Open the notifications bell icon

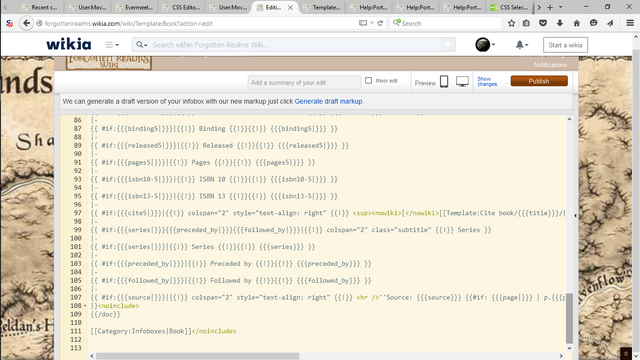(x=520, y=44)
